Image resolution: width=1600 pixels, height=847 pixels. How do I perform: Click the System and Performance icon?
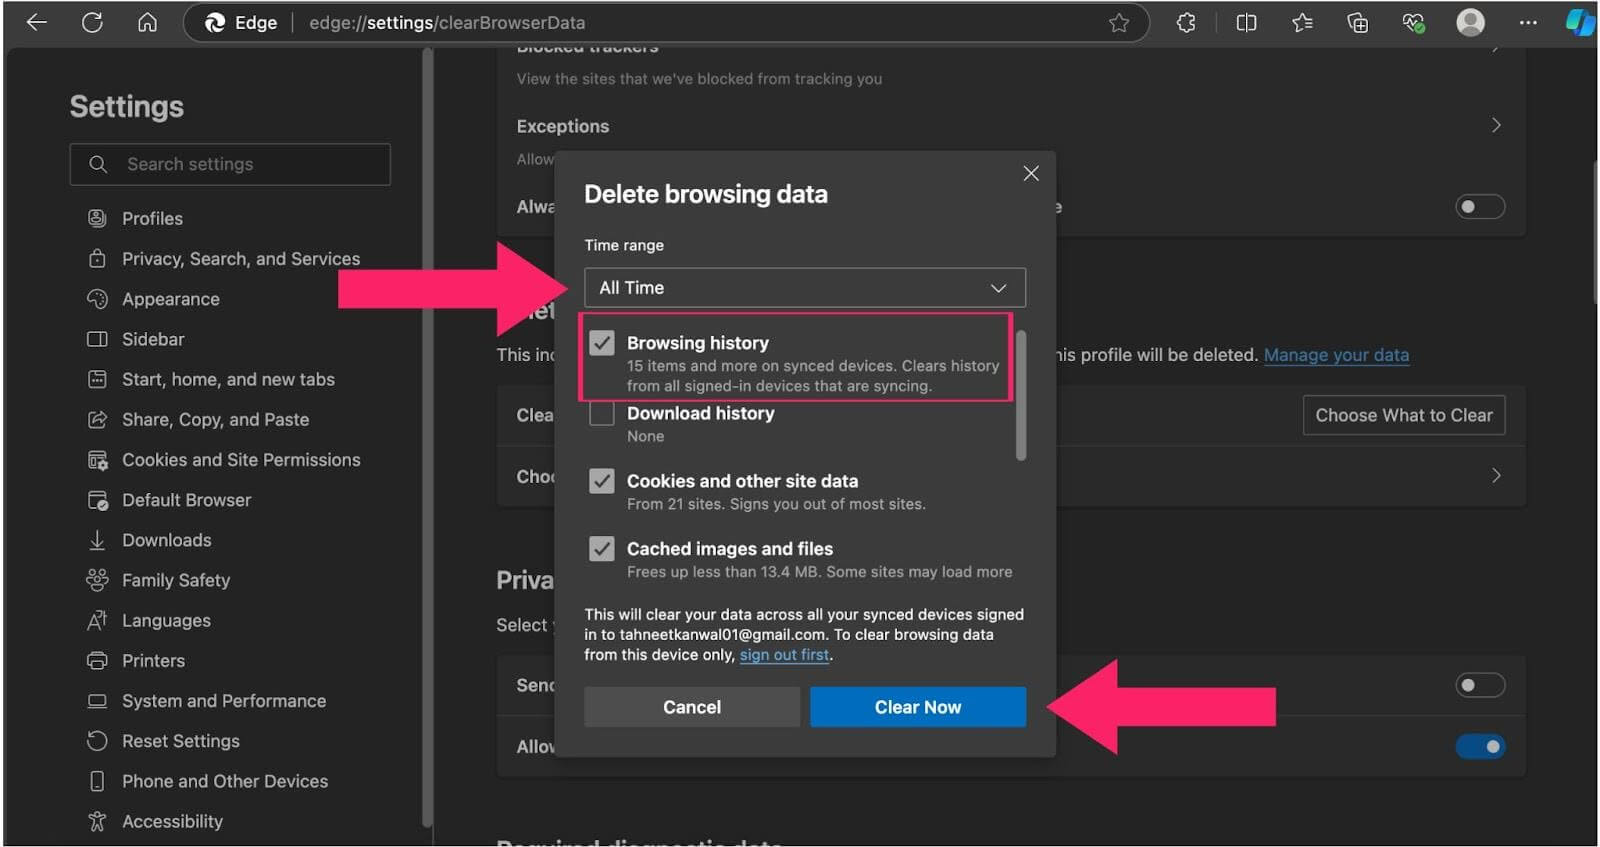point(97,701)
